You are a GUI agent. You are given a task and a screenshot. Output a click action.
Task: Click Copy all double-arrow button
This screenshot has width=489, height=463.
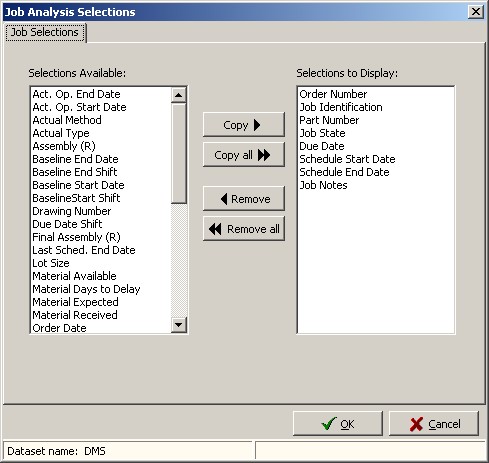[x=244, y=155]
